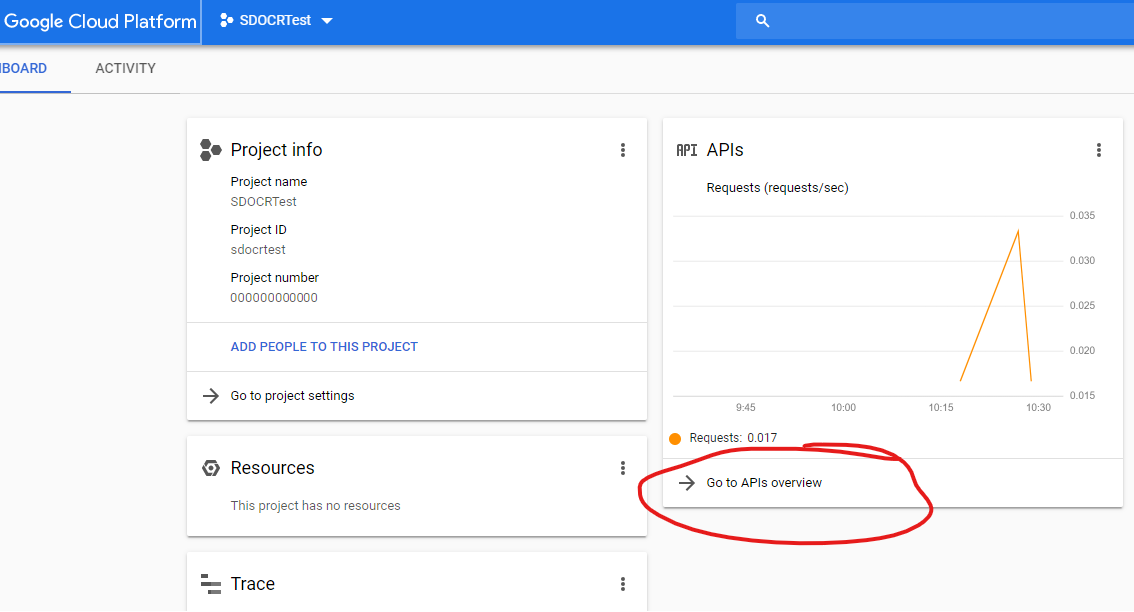Click the Resources card title

pyautogui.click(x=273, y=468)
